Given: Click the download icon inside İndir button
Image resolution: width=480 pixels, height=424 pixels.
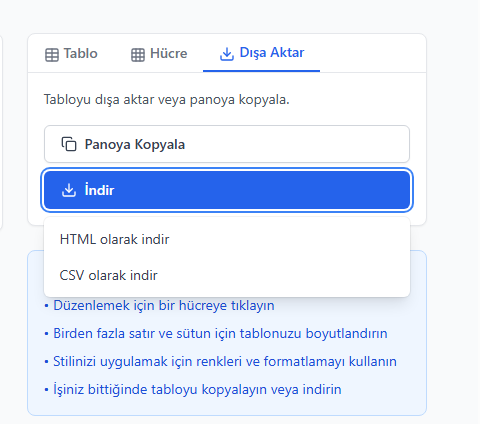Looking at the screenshot, I should coord(69,190).
